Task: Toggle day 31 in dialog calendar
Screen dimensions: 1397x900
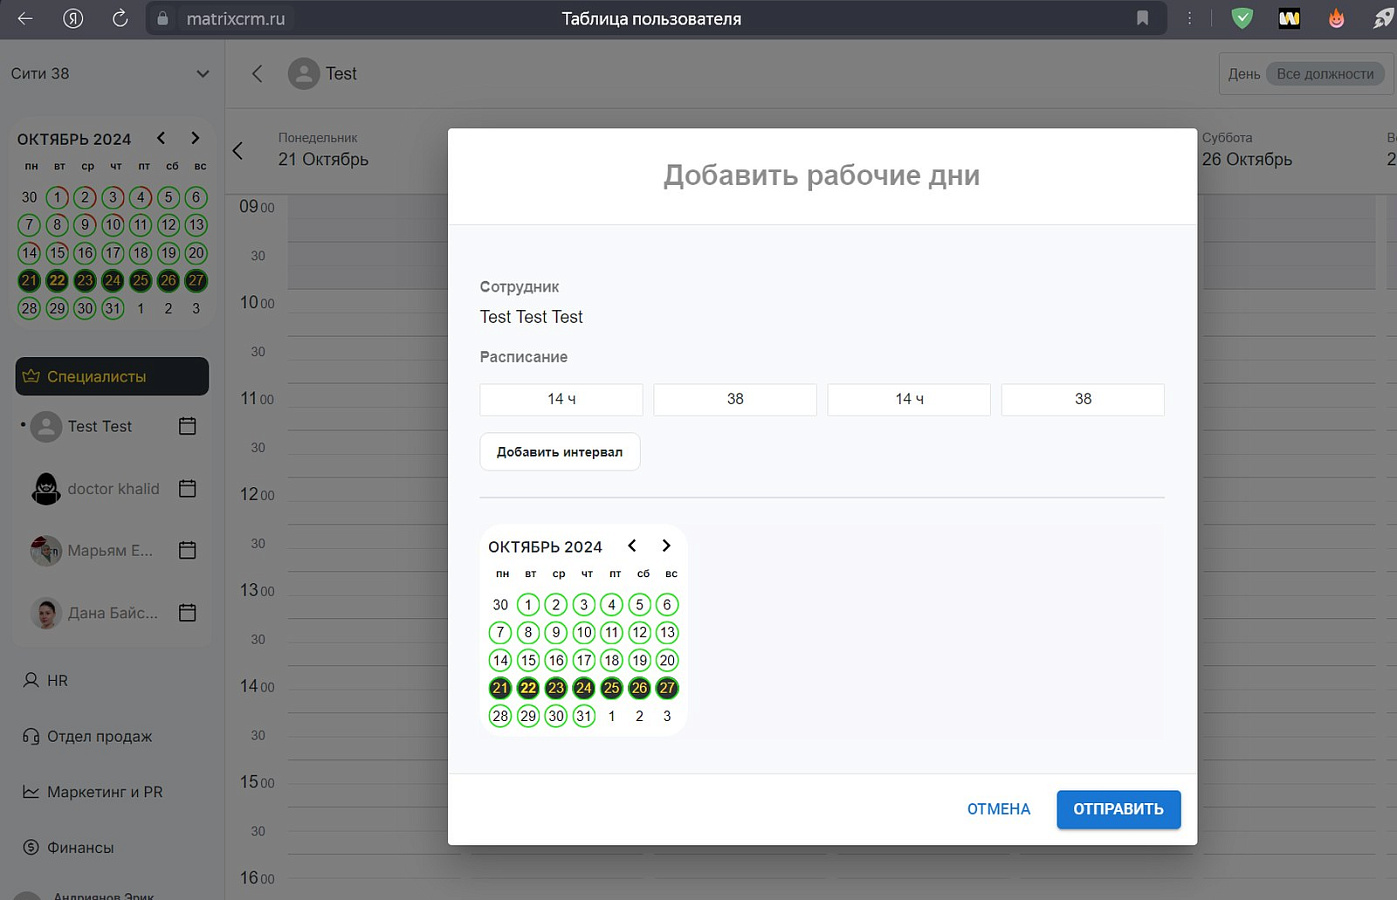Action: point(584,716)
